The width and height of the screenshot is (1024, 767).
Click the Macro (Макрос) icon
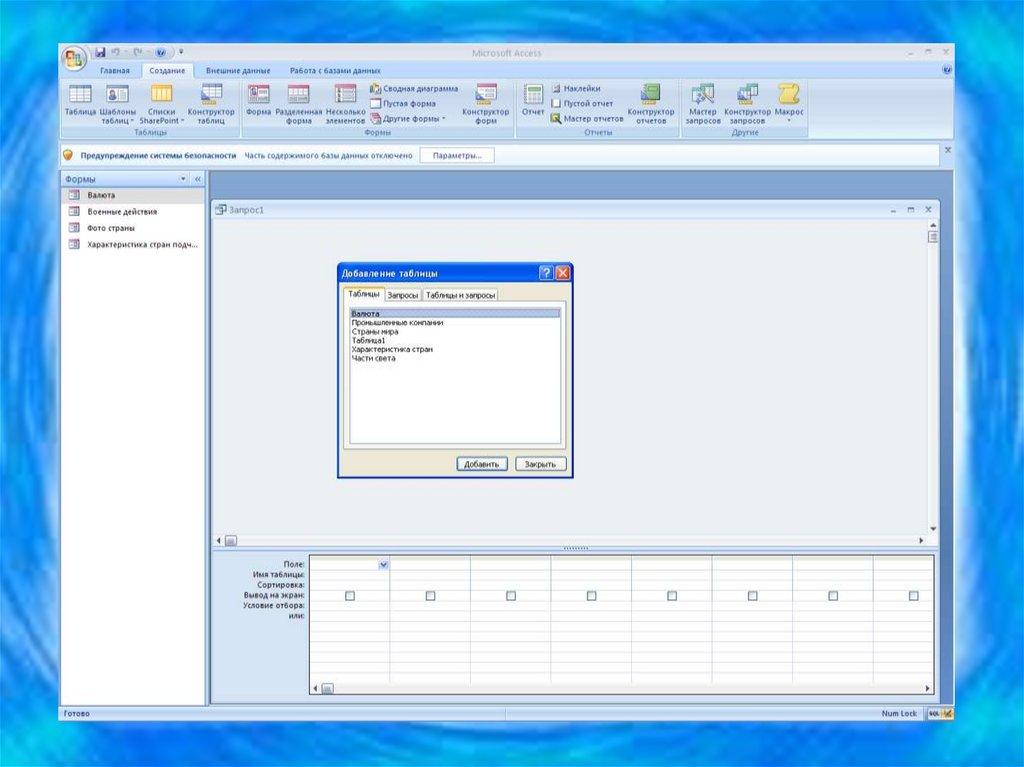pyautogui.click(x=789, y=98)
